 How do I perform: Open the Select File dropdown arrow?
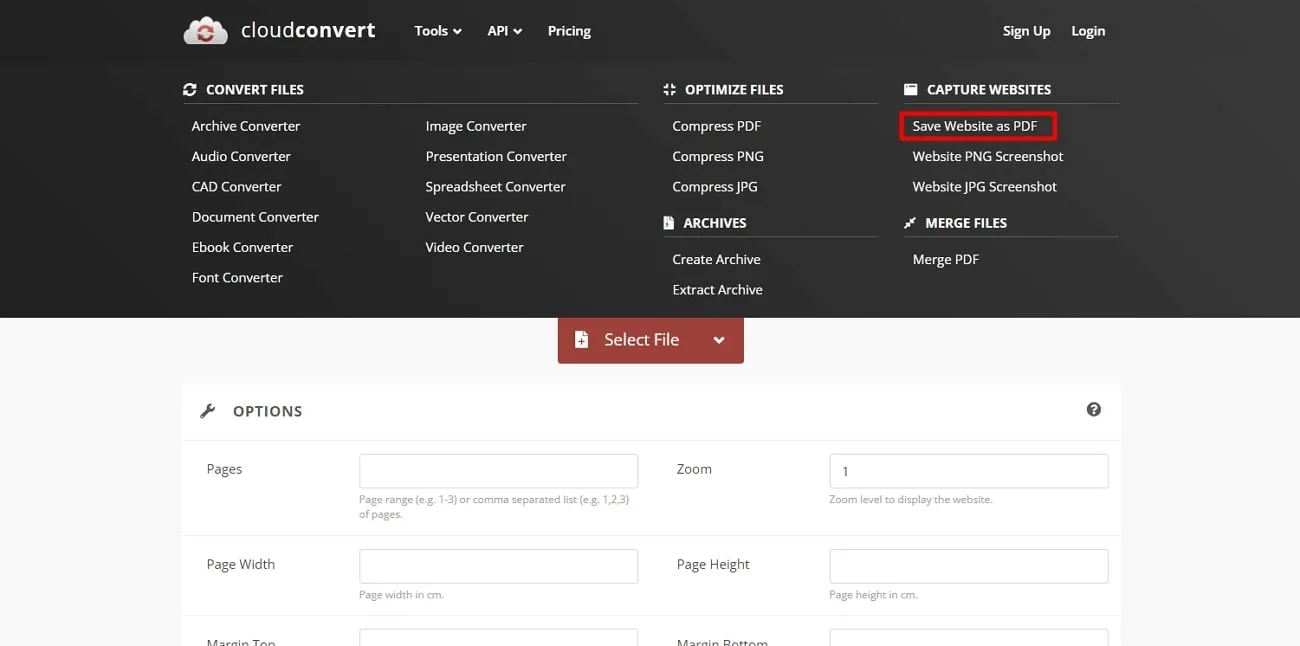[x=718, y=340]
